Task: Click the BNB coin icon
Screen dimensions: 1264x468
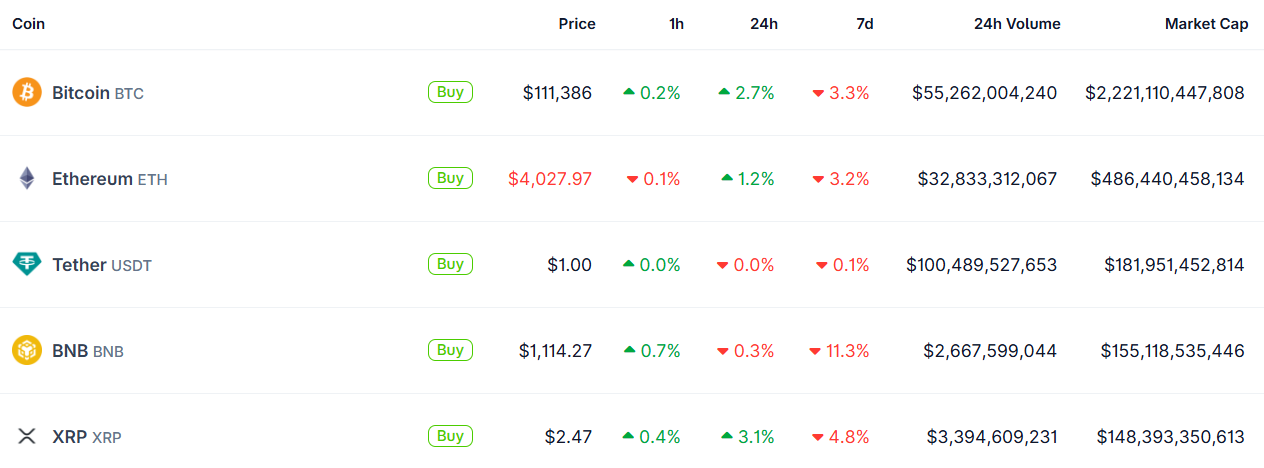Action: (x=27, y=351)
